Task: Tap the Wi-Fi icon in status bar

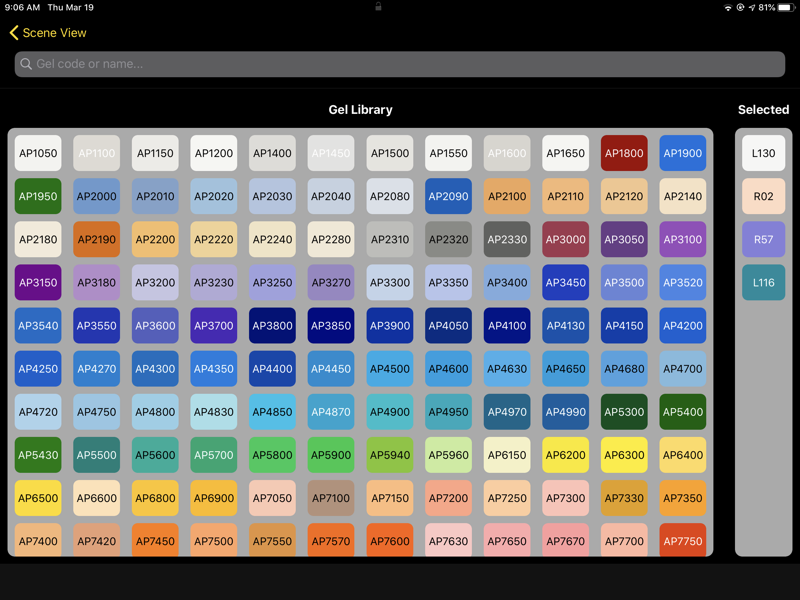Action: 727,7
